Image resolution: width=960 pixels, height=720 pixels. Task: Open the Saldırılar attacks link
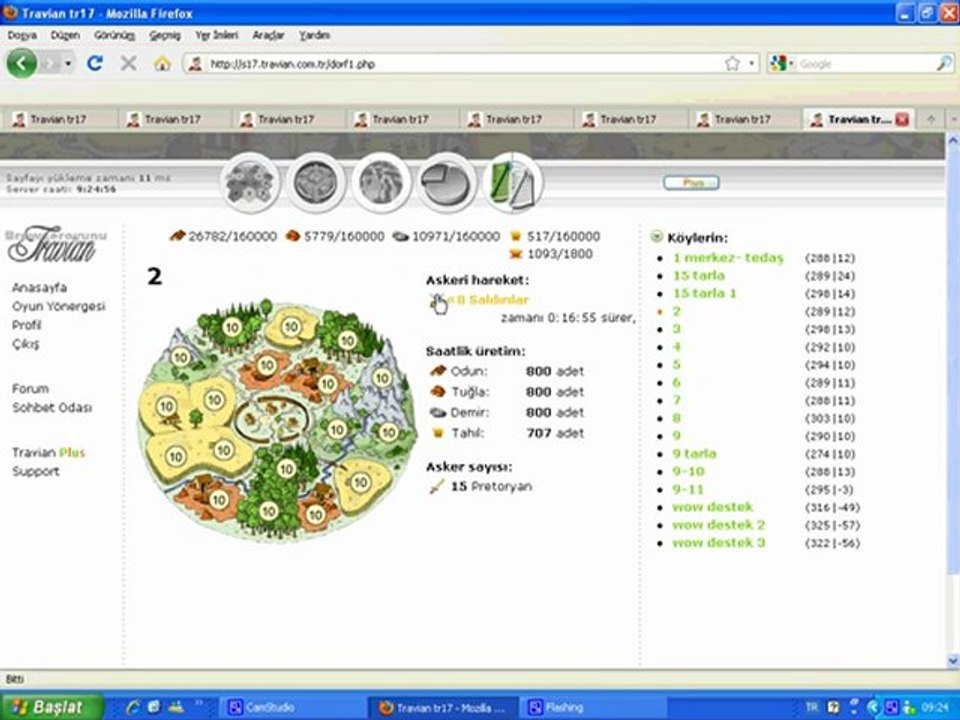coord(492,300)
